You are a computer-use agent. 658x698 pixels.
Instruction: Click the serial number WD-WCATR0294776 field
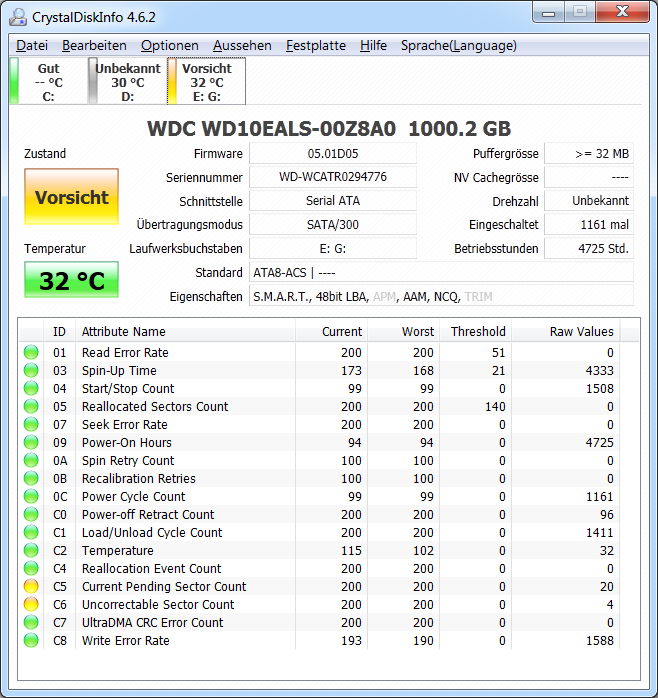[333, 177]
